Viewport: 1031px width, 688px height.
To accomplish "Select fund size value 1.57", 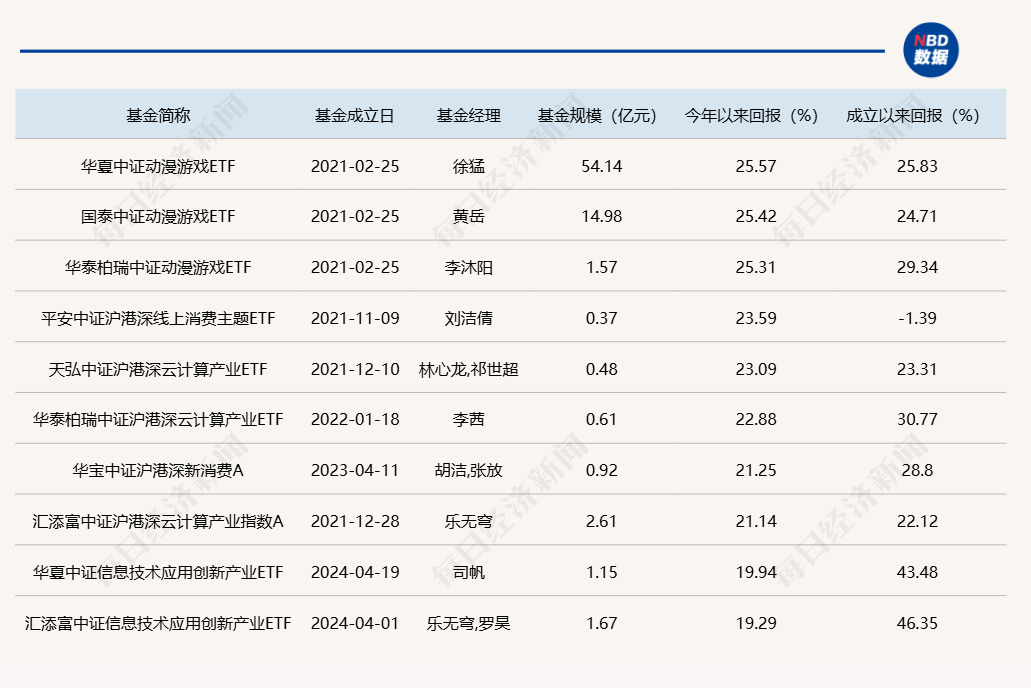I will coord(602,268).
